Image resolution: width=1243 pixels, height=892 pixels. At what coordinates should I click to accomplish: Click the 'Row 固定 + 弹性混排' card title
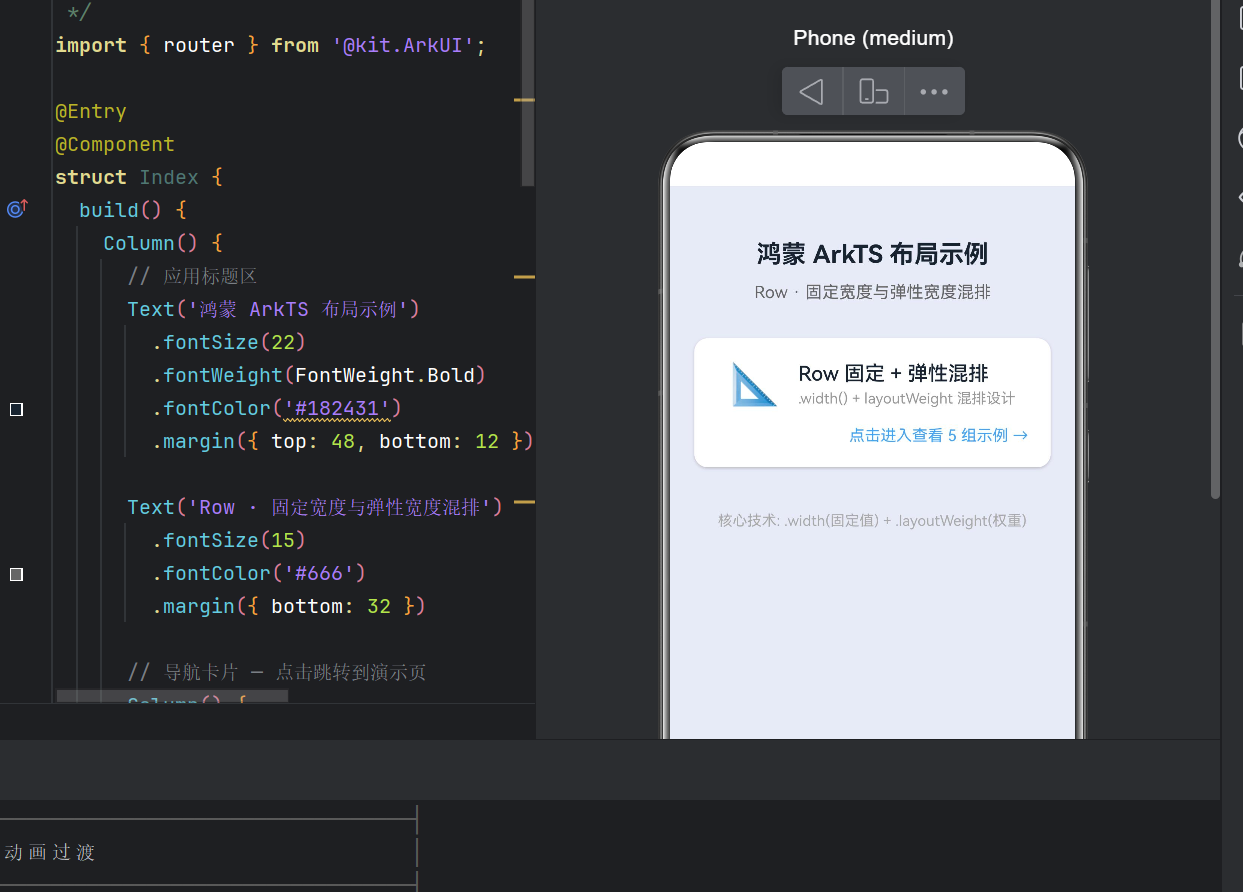[x=893, y=373]
